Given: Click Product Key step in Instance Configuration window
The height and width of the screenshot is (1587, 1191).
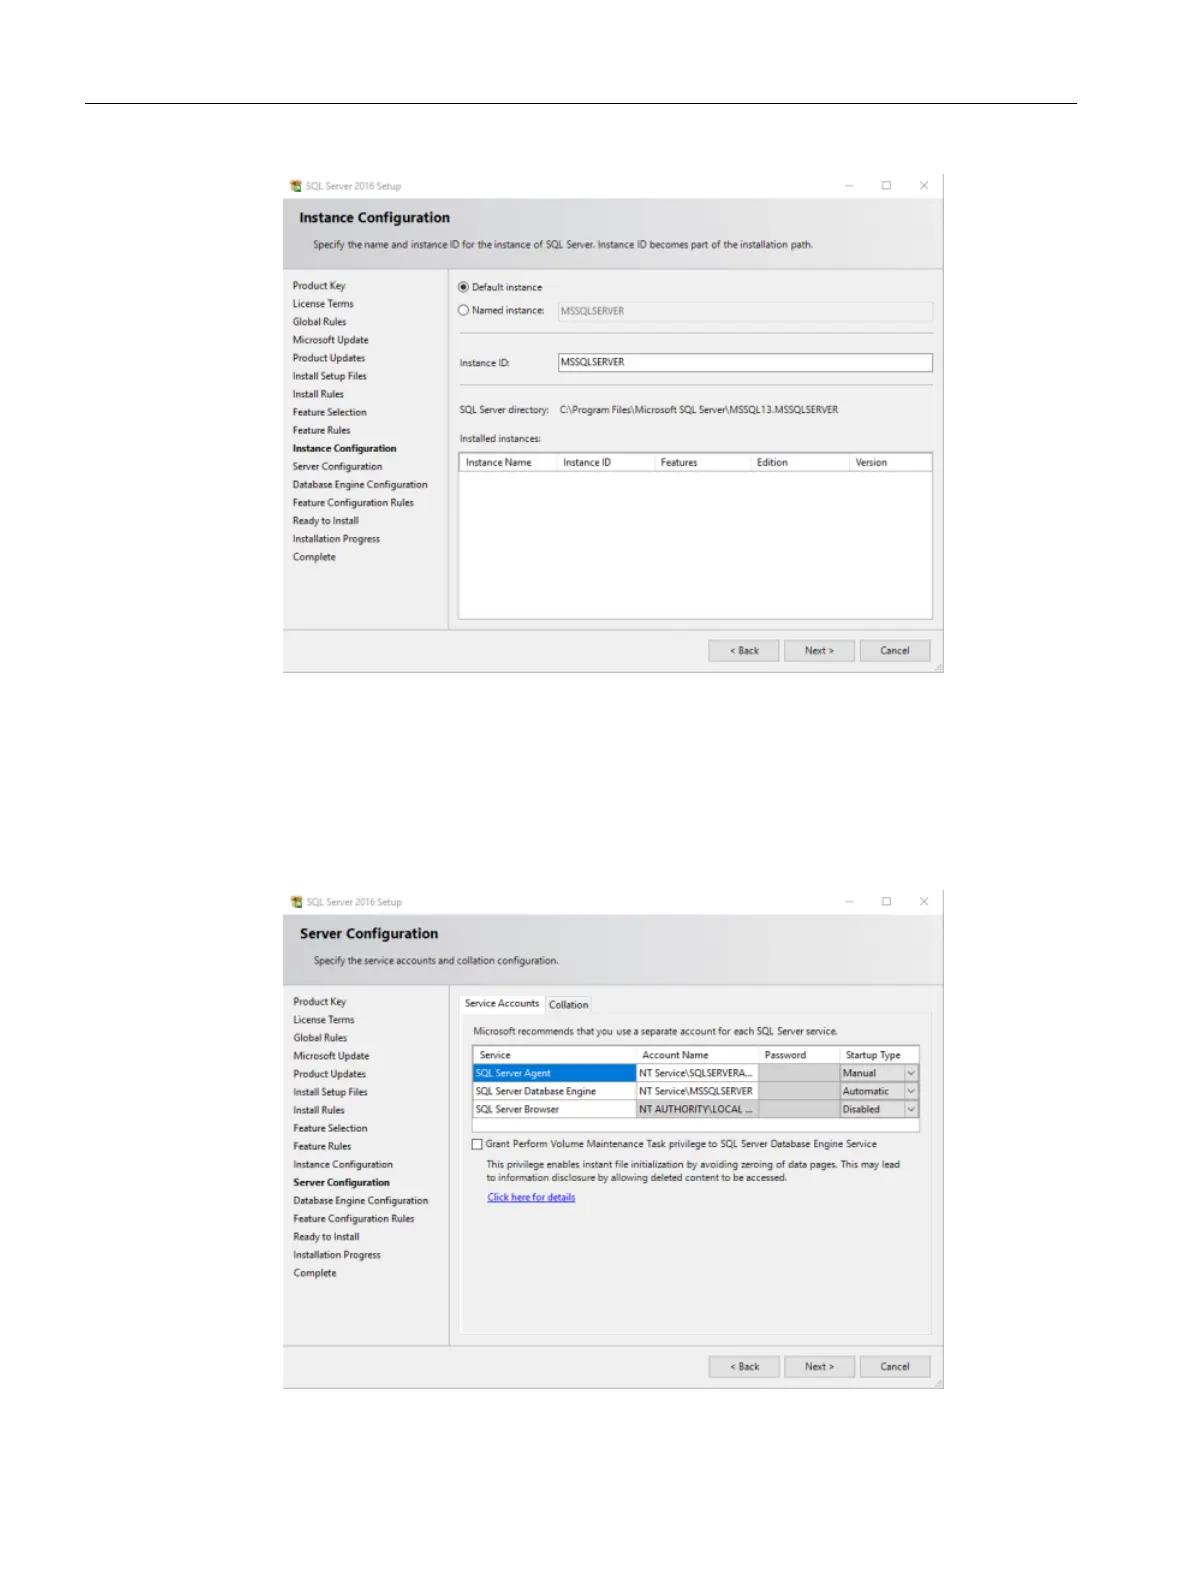Looking at the screenshot, I should tap(319, 286).
